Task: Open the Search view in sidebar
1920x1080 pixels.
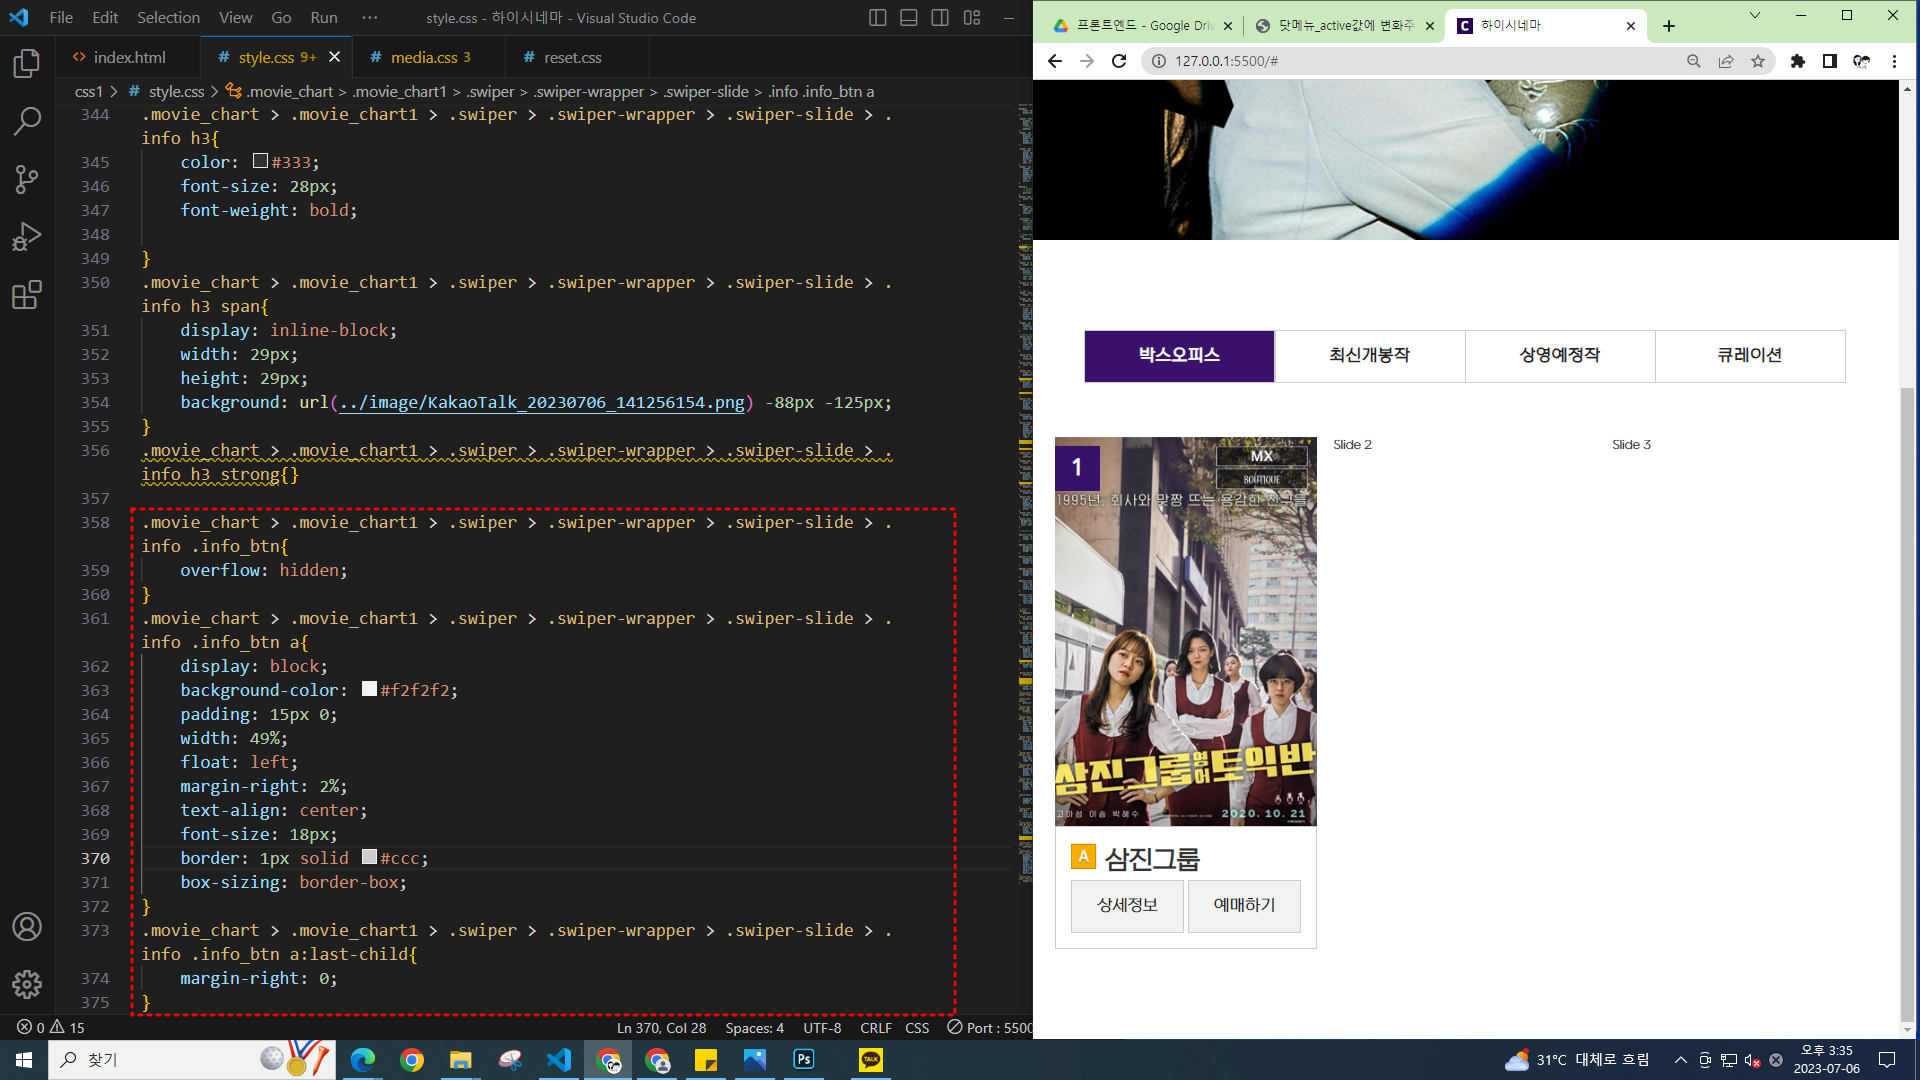Action: [x=27, y=122]
